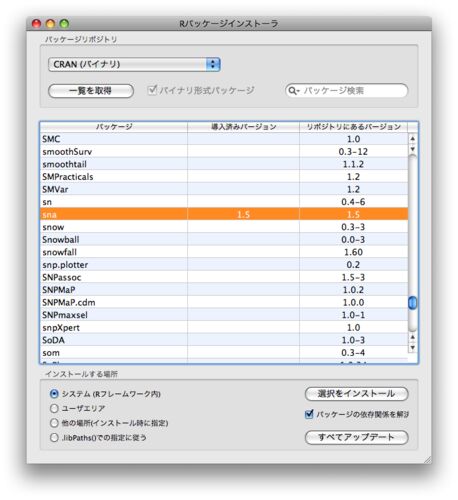Screen dimensions: 458x500
Task: Select the snp.plotter package row
Action: [224, 265]
